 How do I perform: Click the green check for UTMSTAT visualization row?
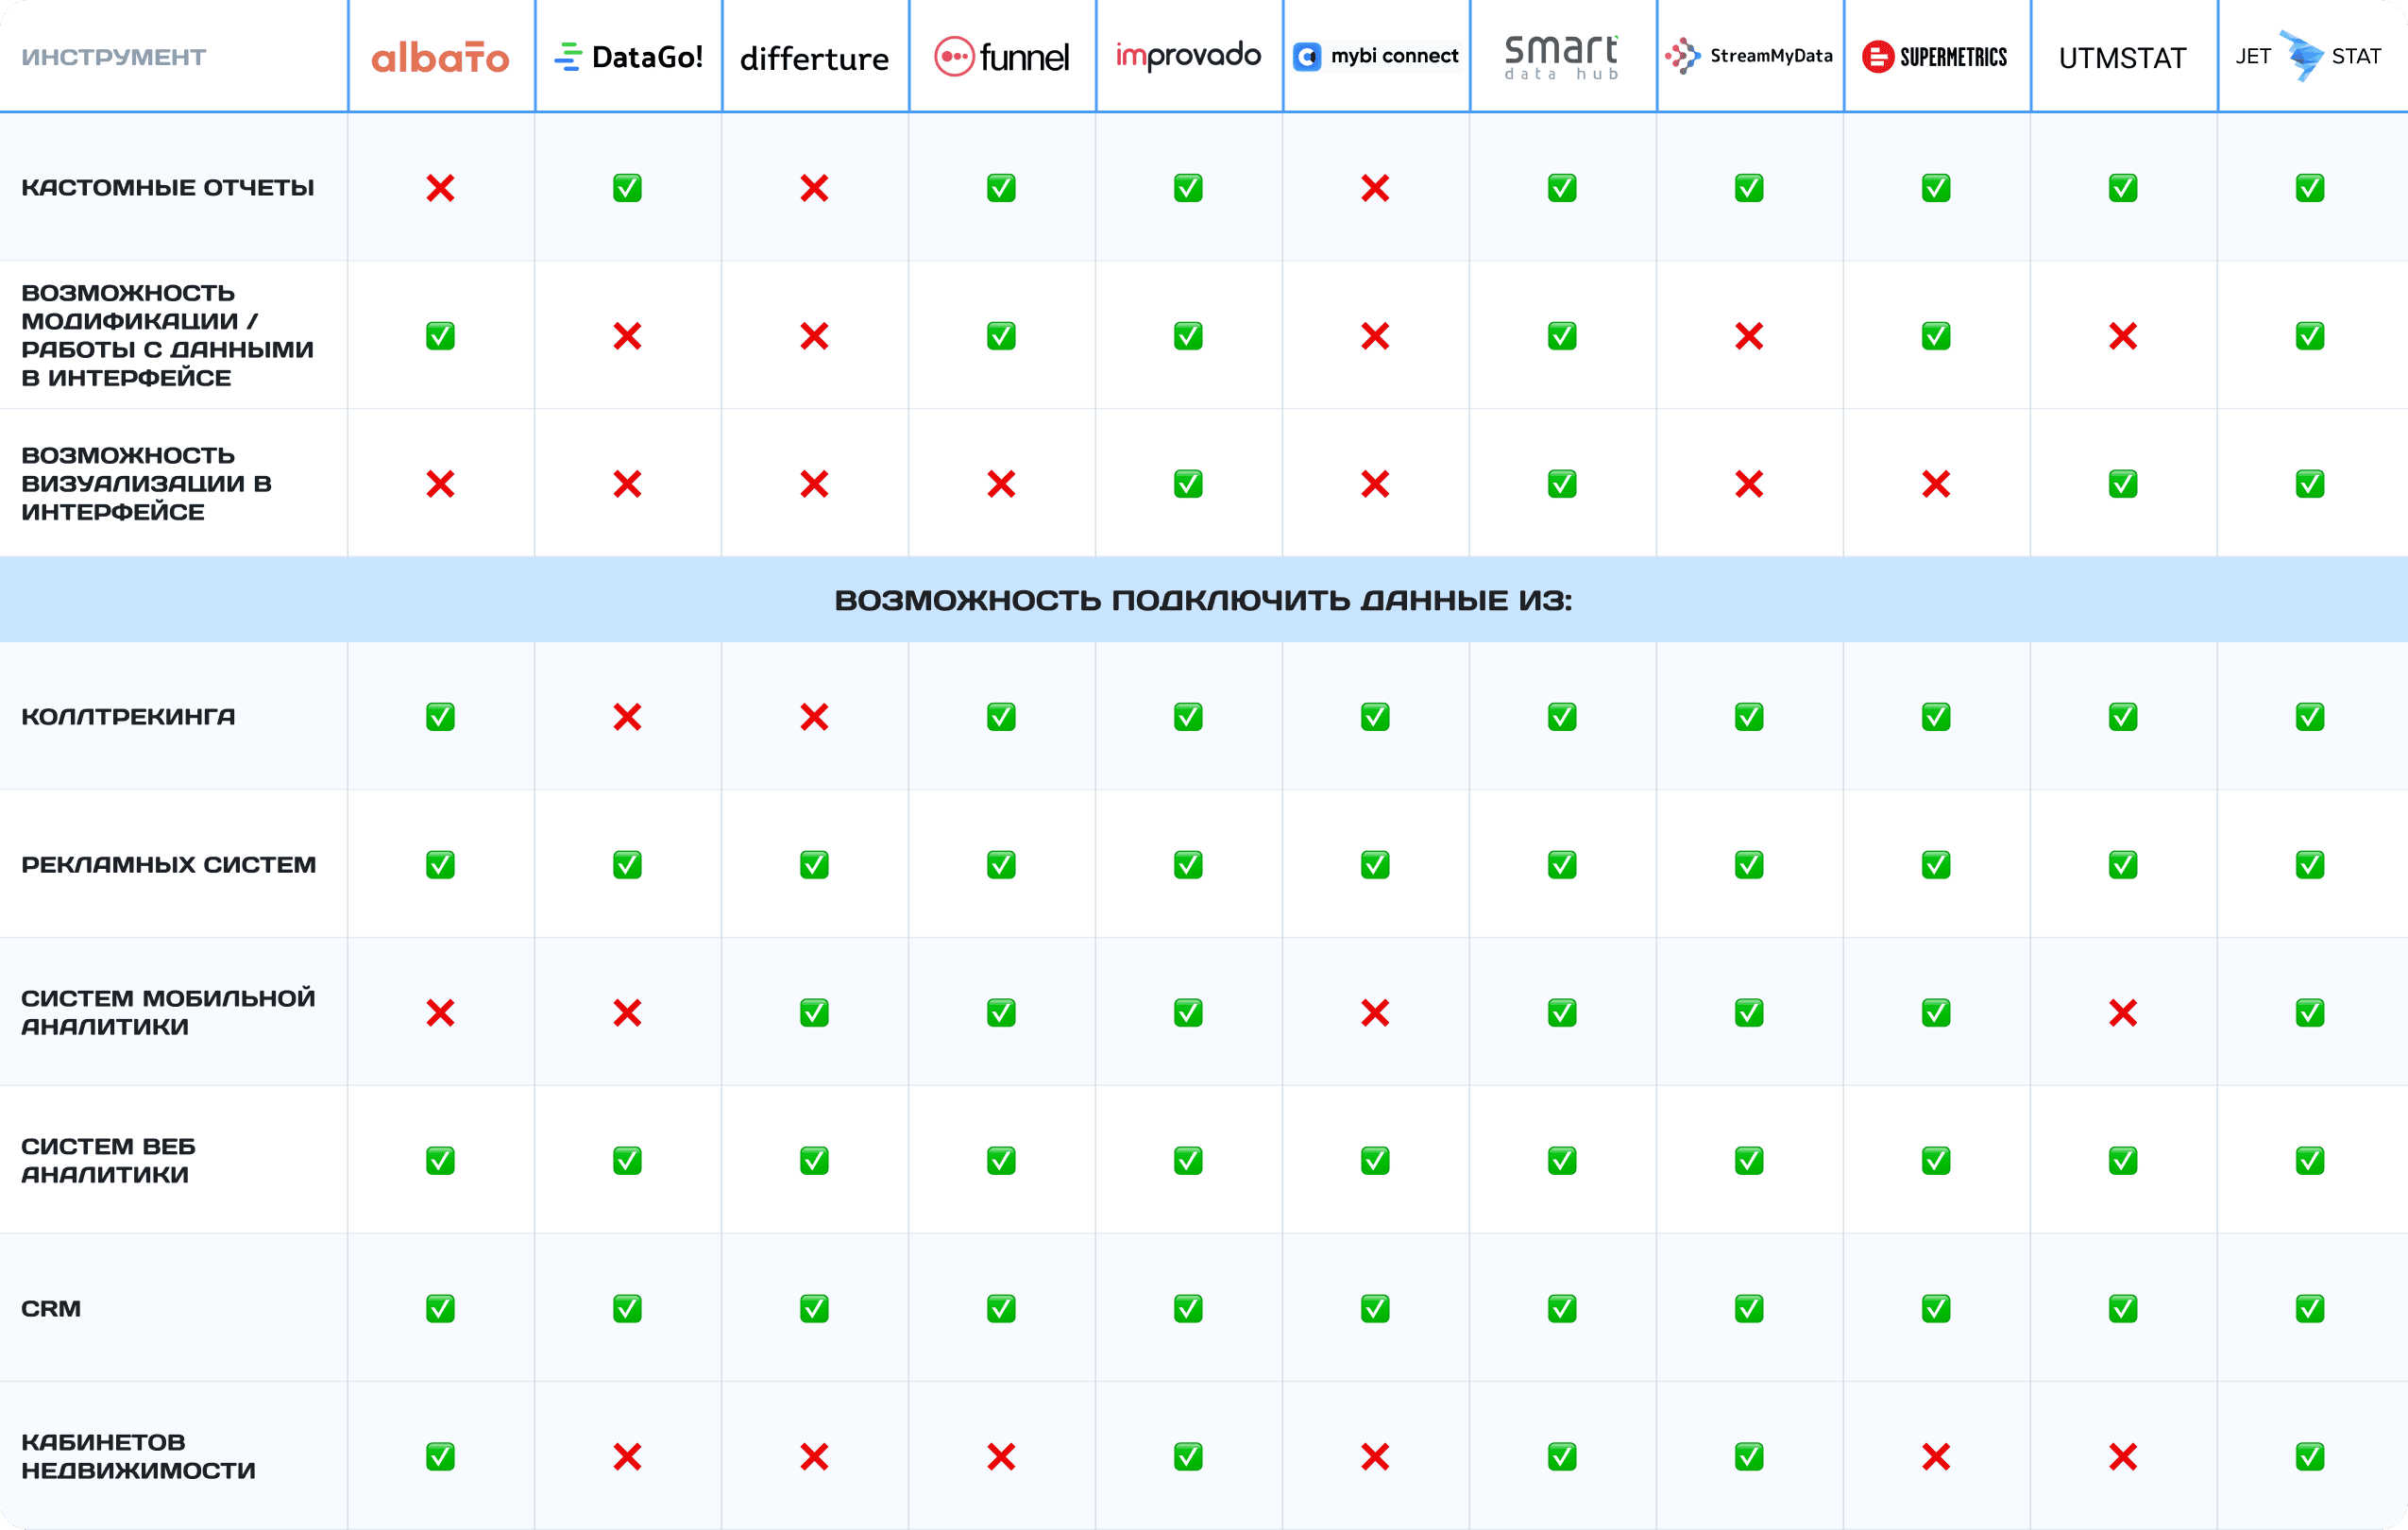(2123, 484)
